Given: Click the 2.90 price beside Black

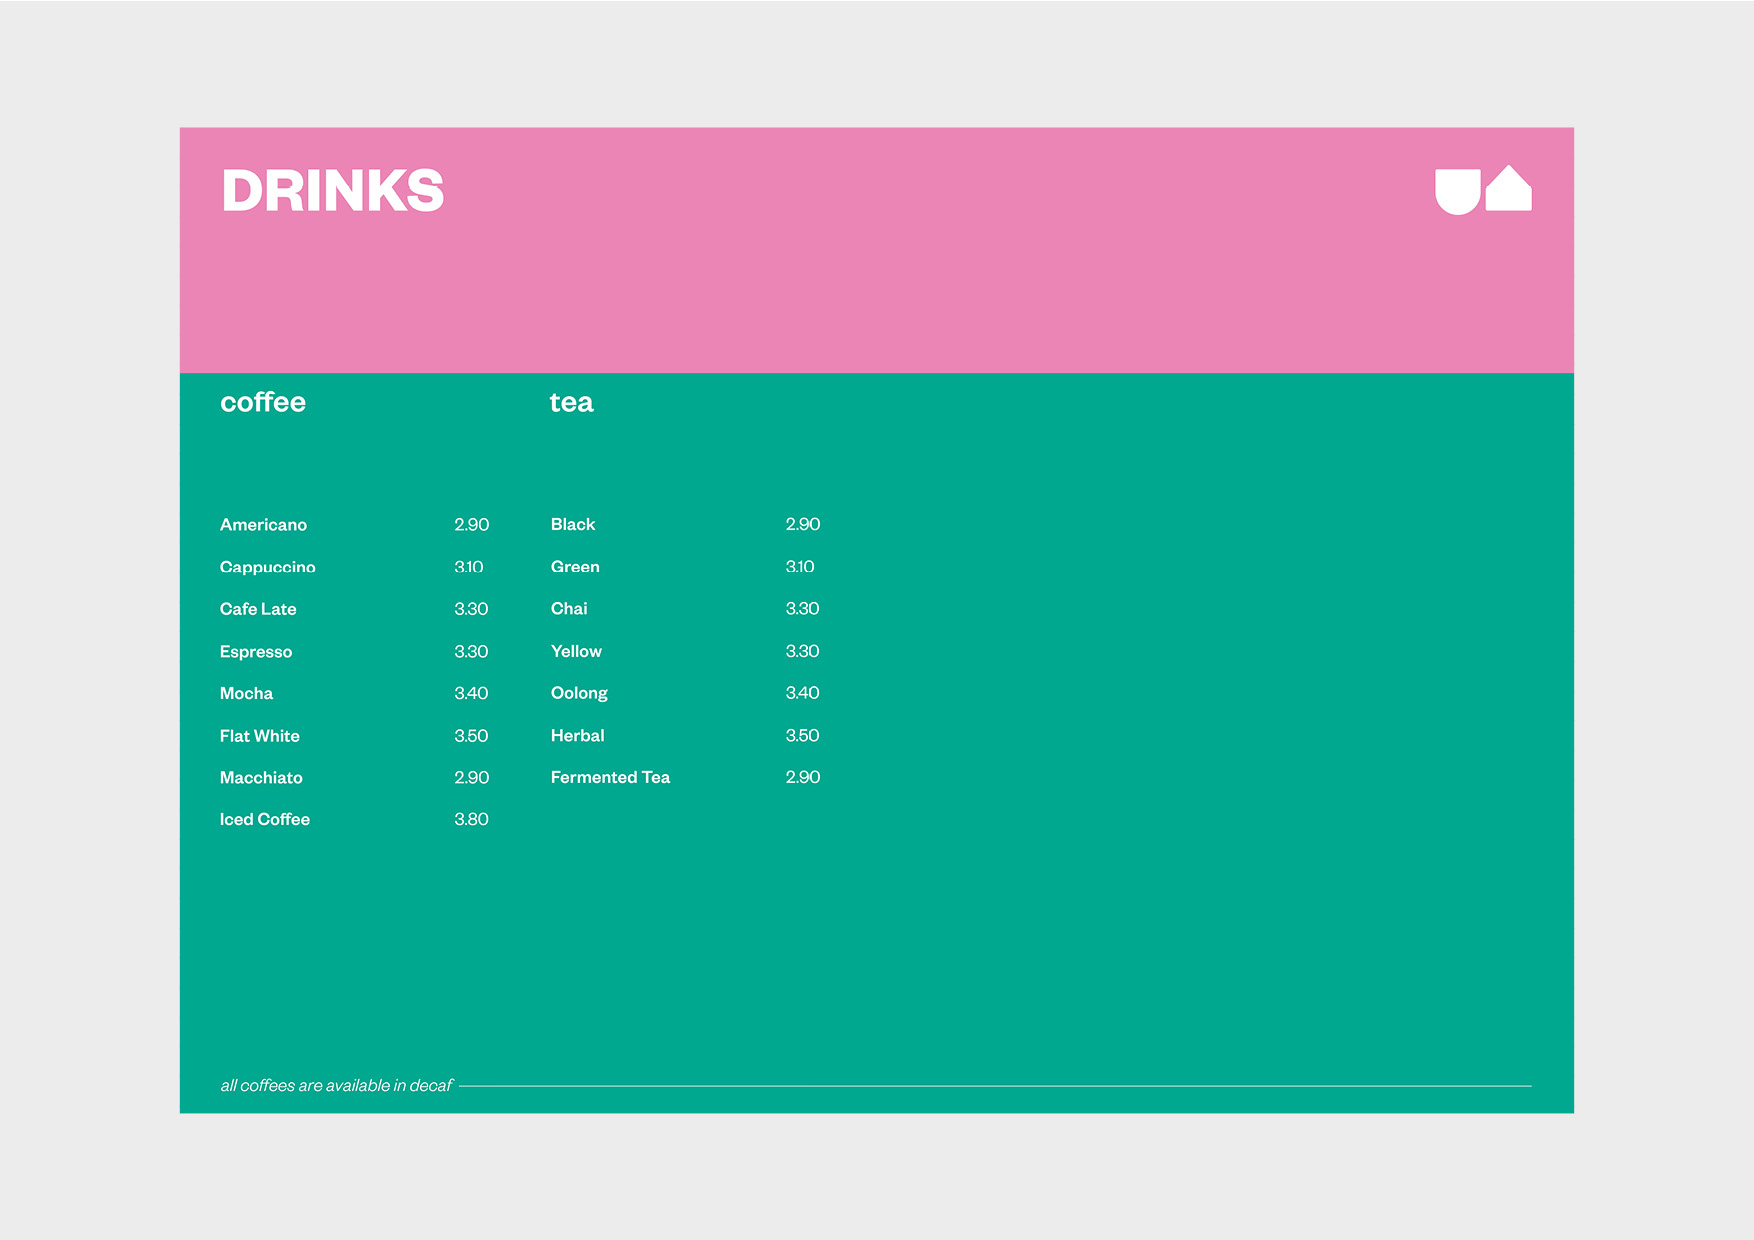Looking at the screenshot, I should [x=803, y=525].
